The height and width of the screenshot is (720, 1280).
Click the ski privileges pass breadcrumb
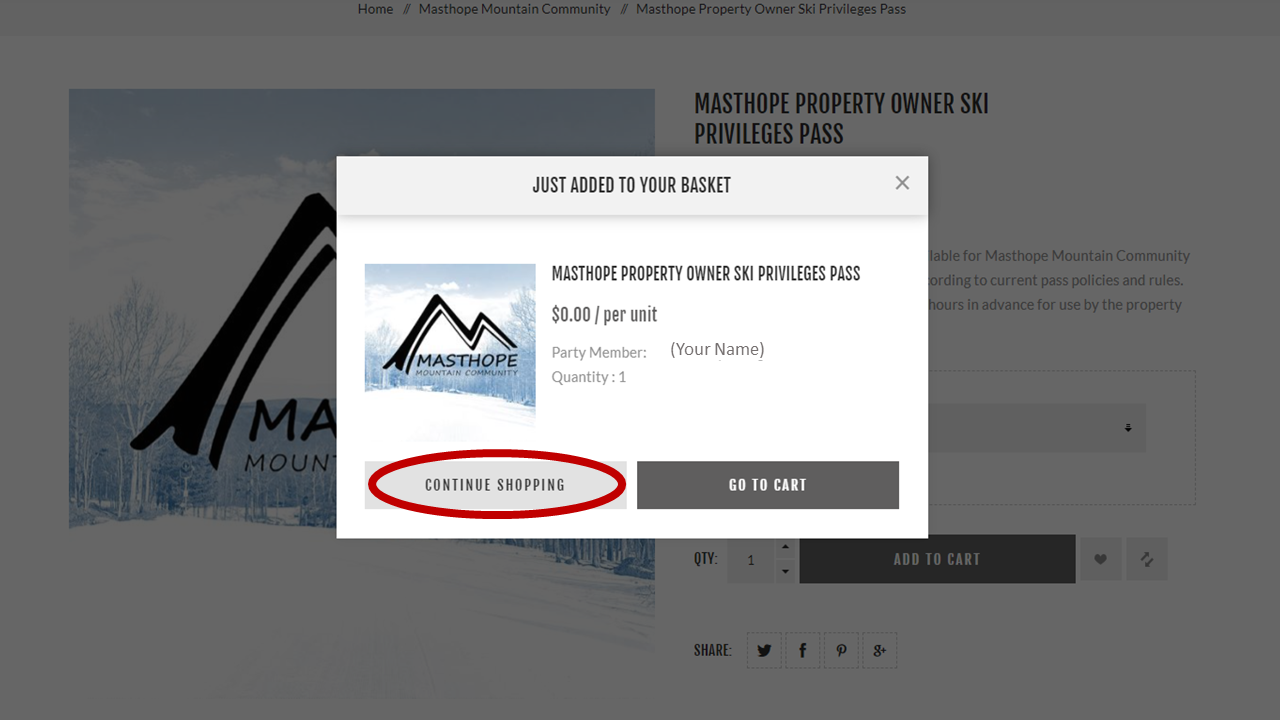pyautogui.click(x=771, y=9)
